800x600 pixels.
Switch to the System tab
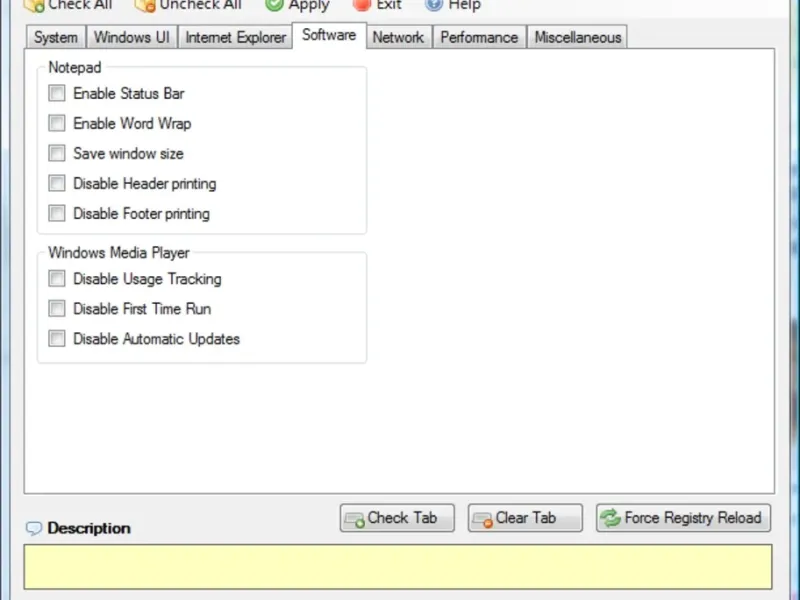pos(56,37)
